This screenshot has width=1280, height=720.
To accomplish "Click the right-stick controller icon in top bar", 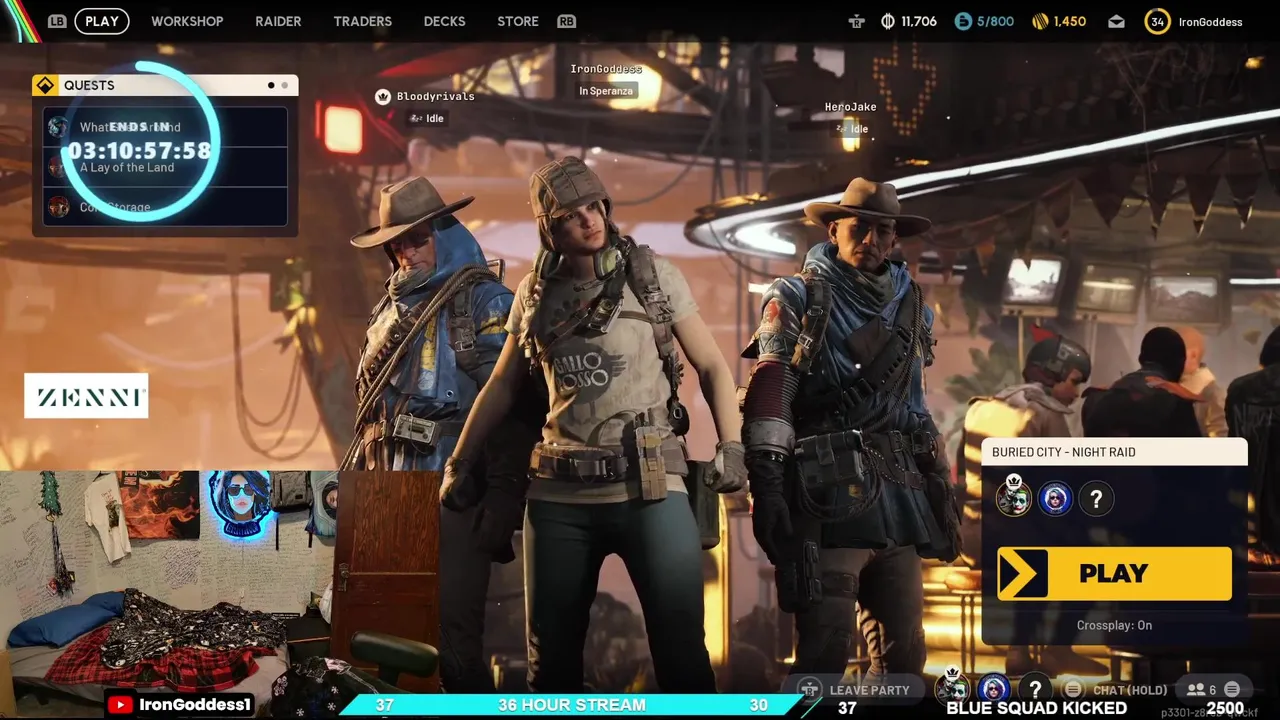I will click(x=856, y=21).
